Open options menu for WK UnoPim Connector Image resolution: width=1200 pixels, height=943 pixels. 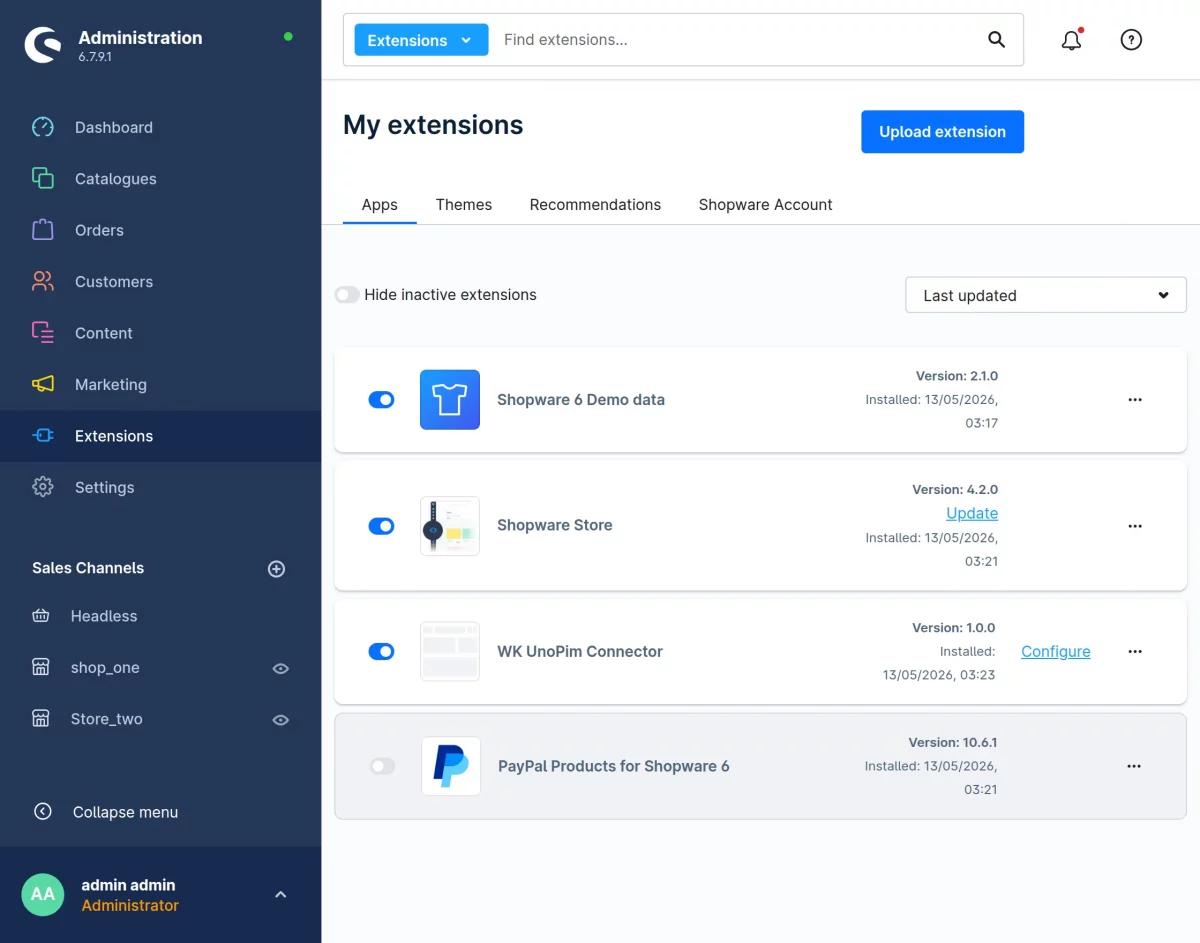(x=1135, y=652)
